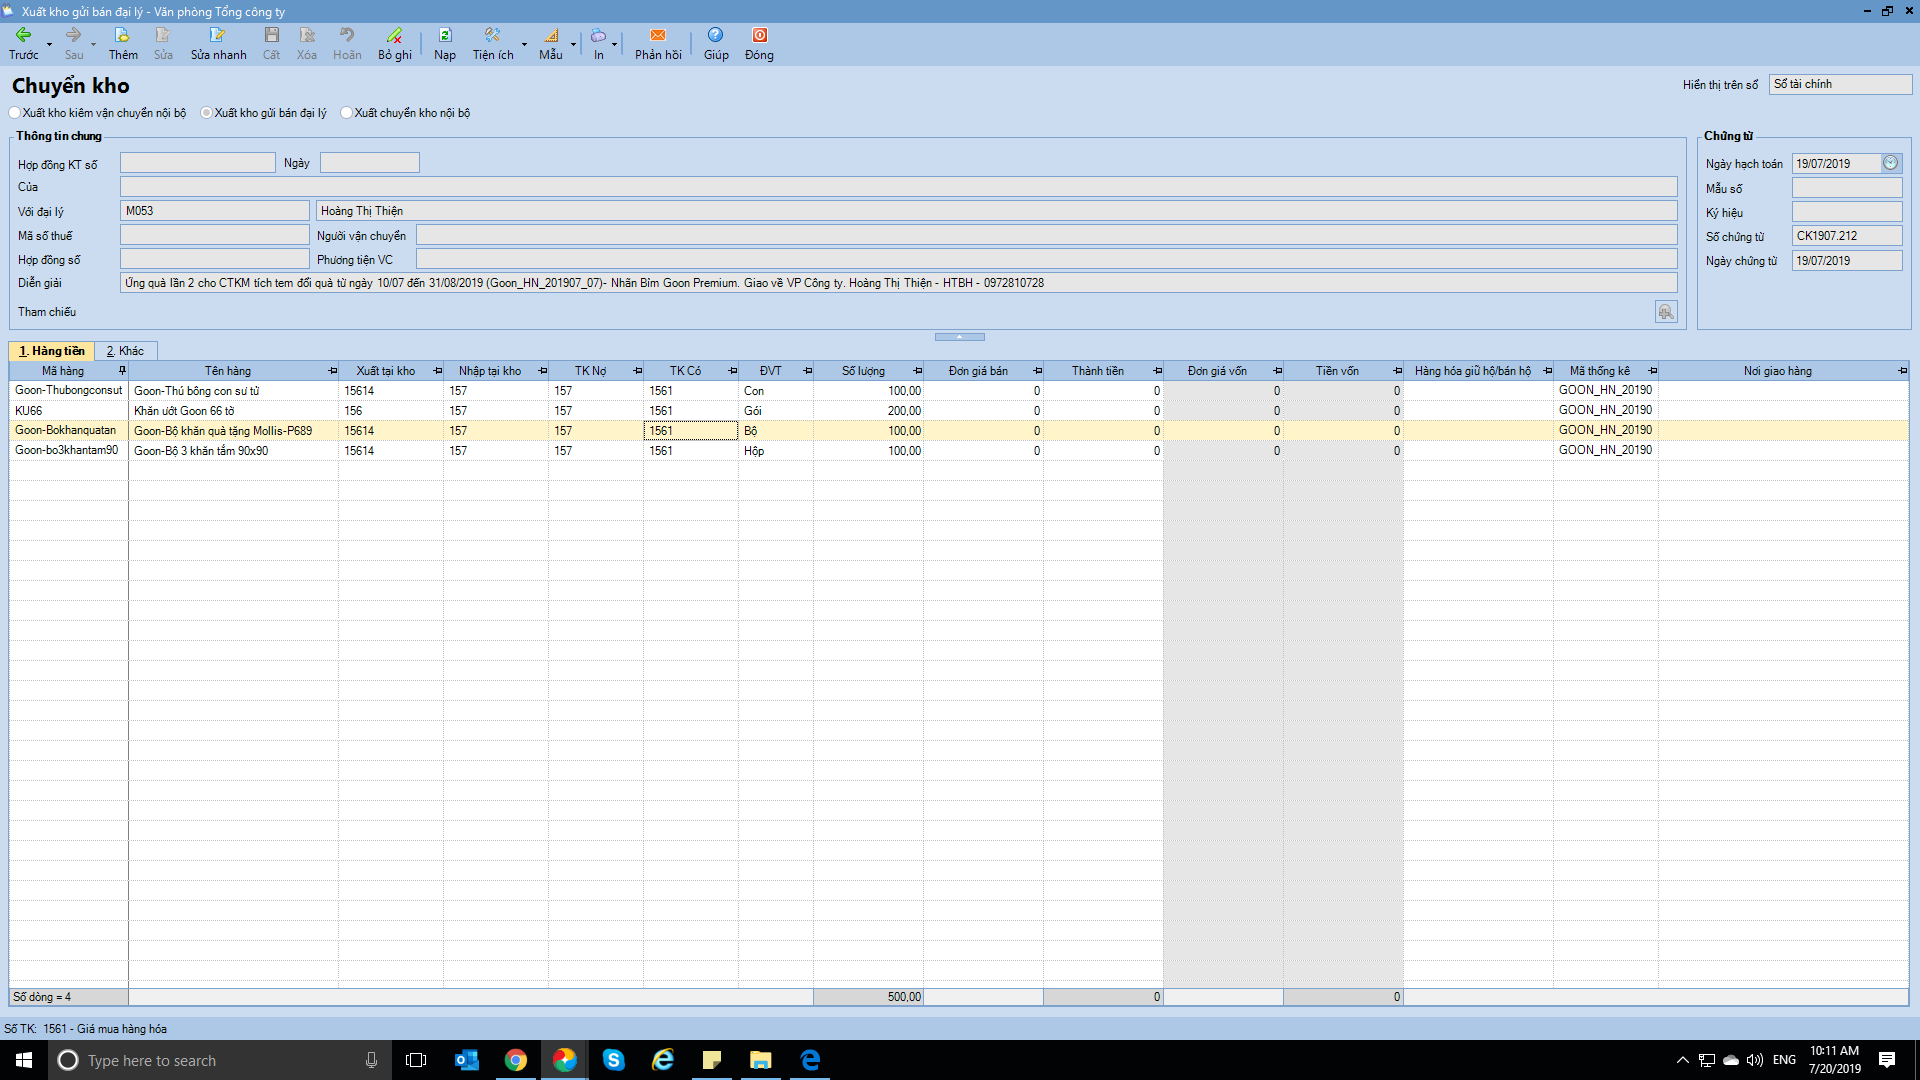Switch to the Hàng tiền tab
The image size is (1920, 1080).
[x=52, y=351]
